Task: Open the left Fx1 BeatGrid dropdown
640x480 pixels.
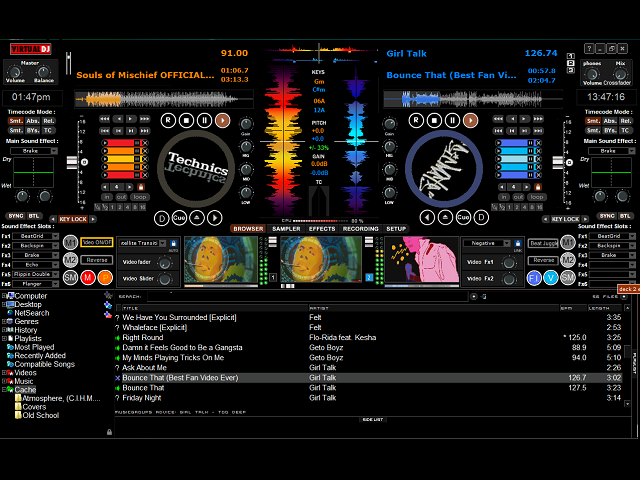Action: (56, 236)
